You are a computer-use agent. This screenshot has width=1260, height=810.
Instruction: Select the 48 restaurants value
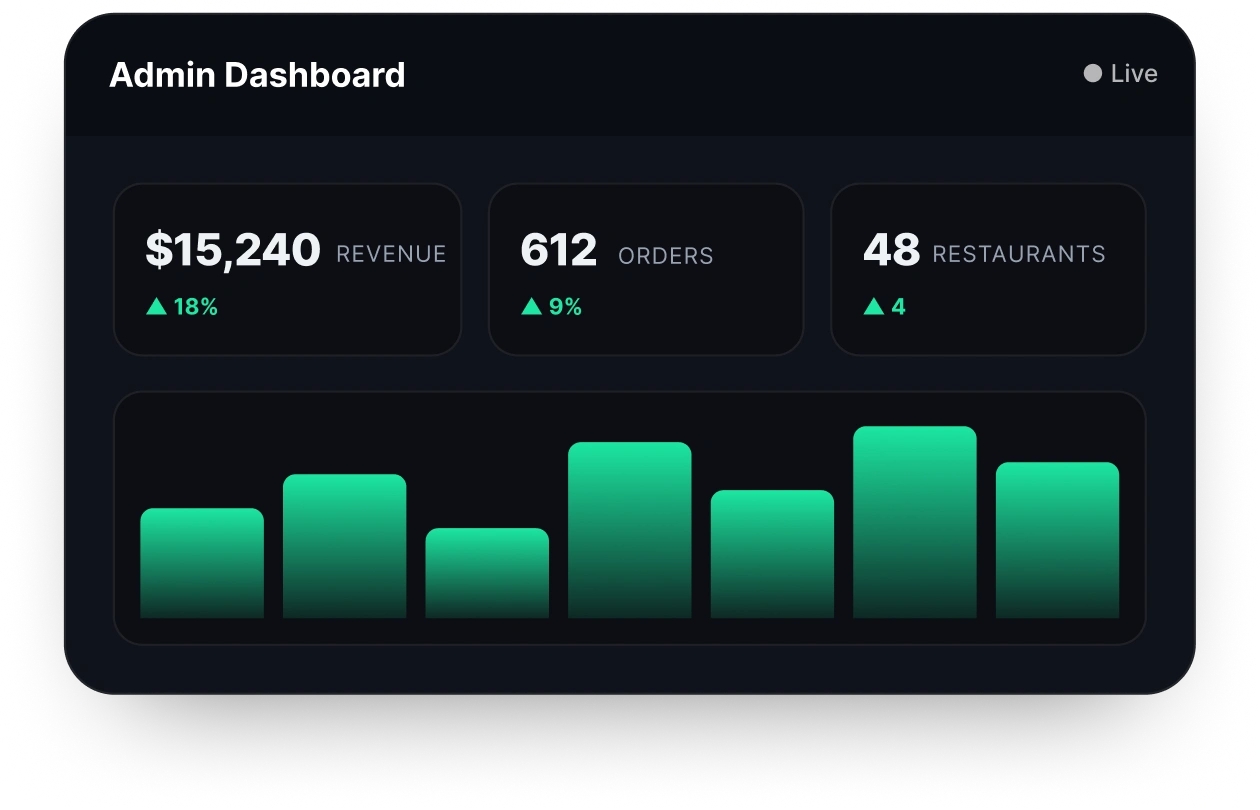coord(891,250)
